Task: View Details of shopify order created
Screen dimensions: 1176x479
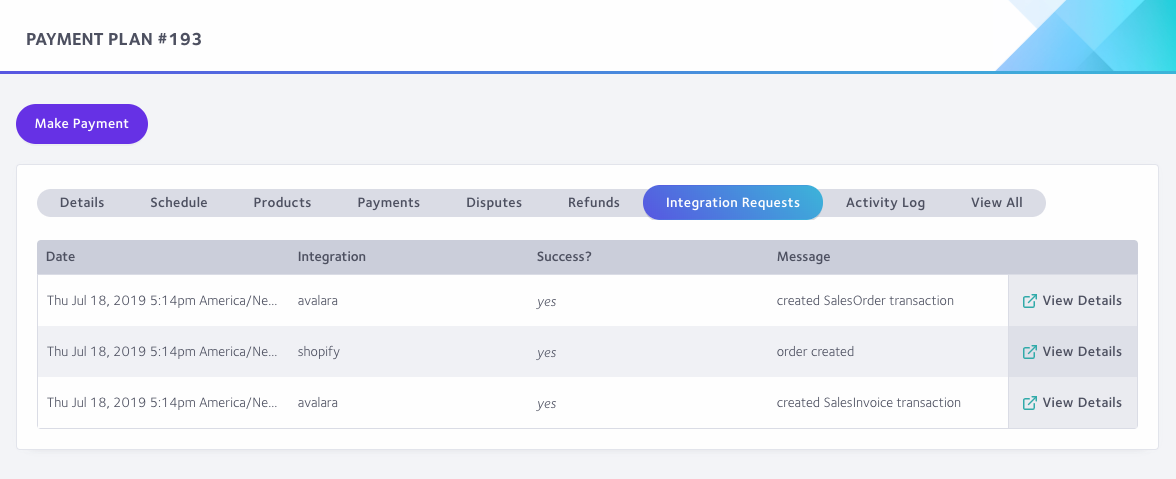Action: pyautogui.click(x=1072, y=352)
